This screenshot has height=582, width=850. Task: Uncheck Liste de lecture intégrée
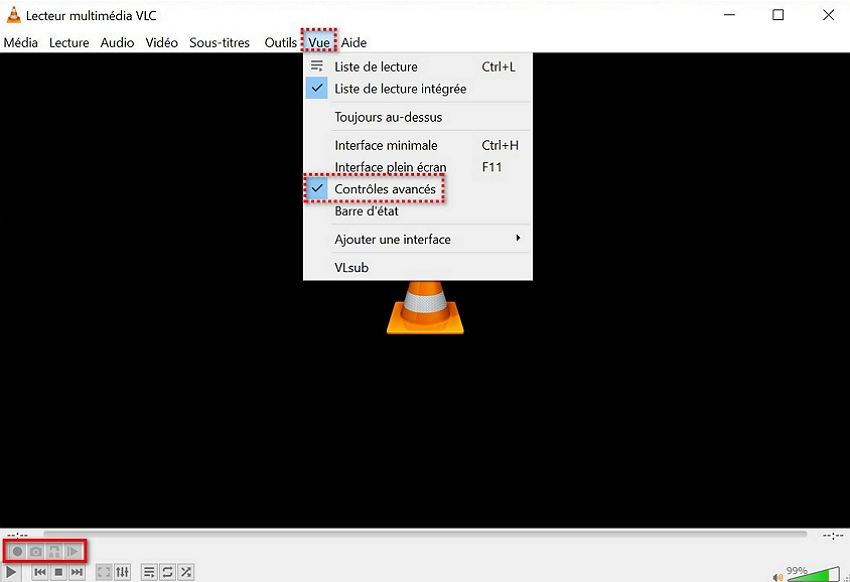[x=400, y=89]
